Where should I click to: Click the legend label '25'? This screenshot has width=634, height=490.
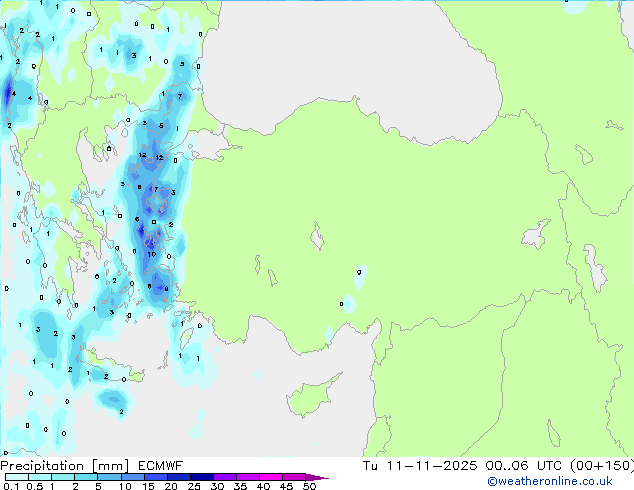[194, 486]
